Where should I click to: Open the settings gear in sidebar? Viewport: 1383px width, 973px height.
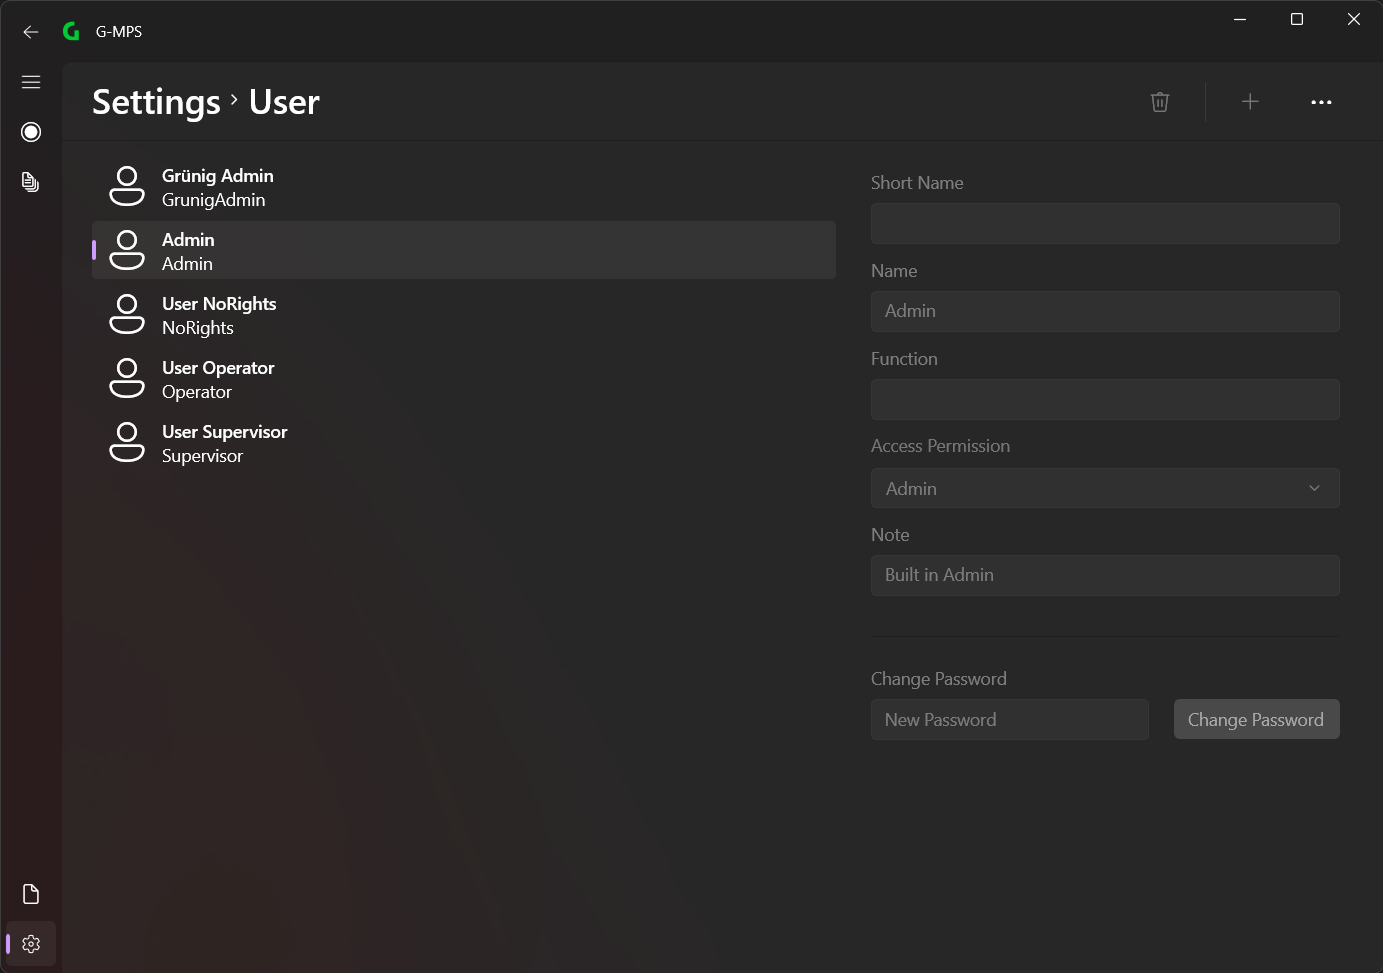click(x=31, y=944)
